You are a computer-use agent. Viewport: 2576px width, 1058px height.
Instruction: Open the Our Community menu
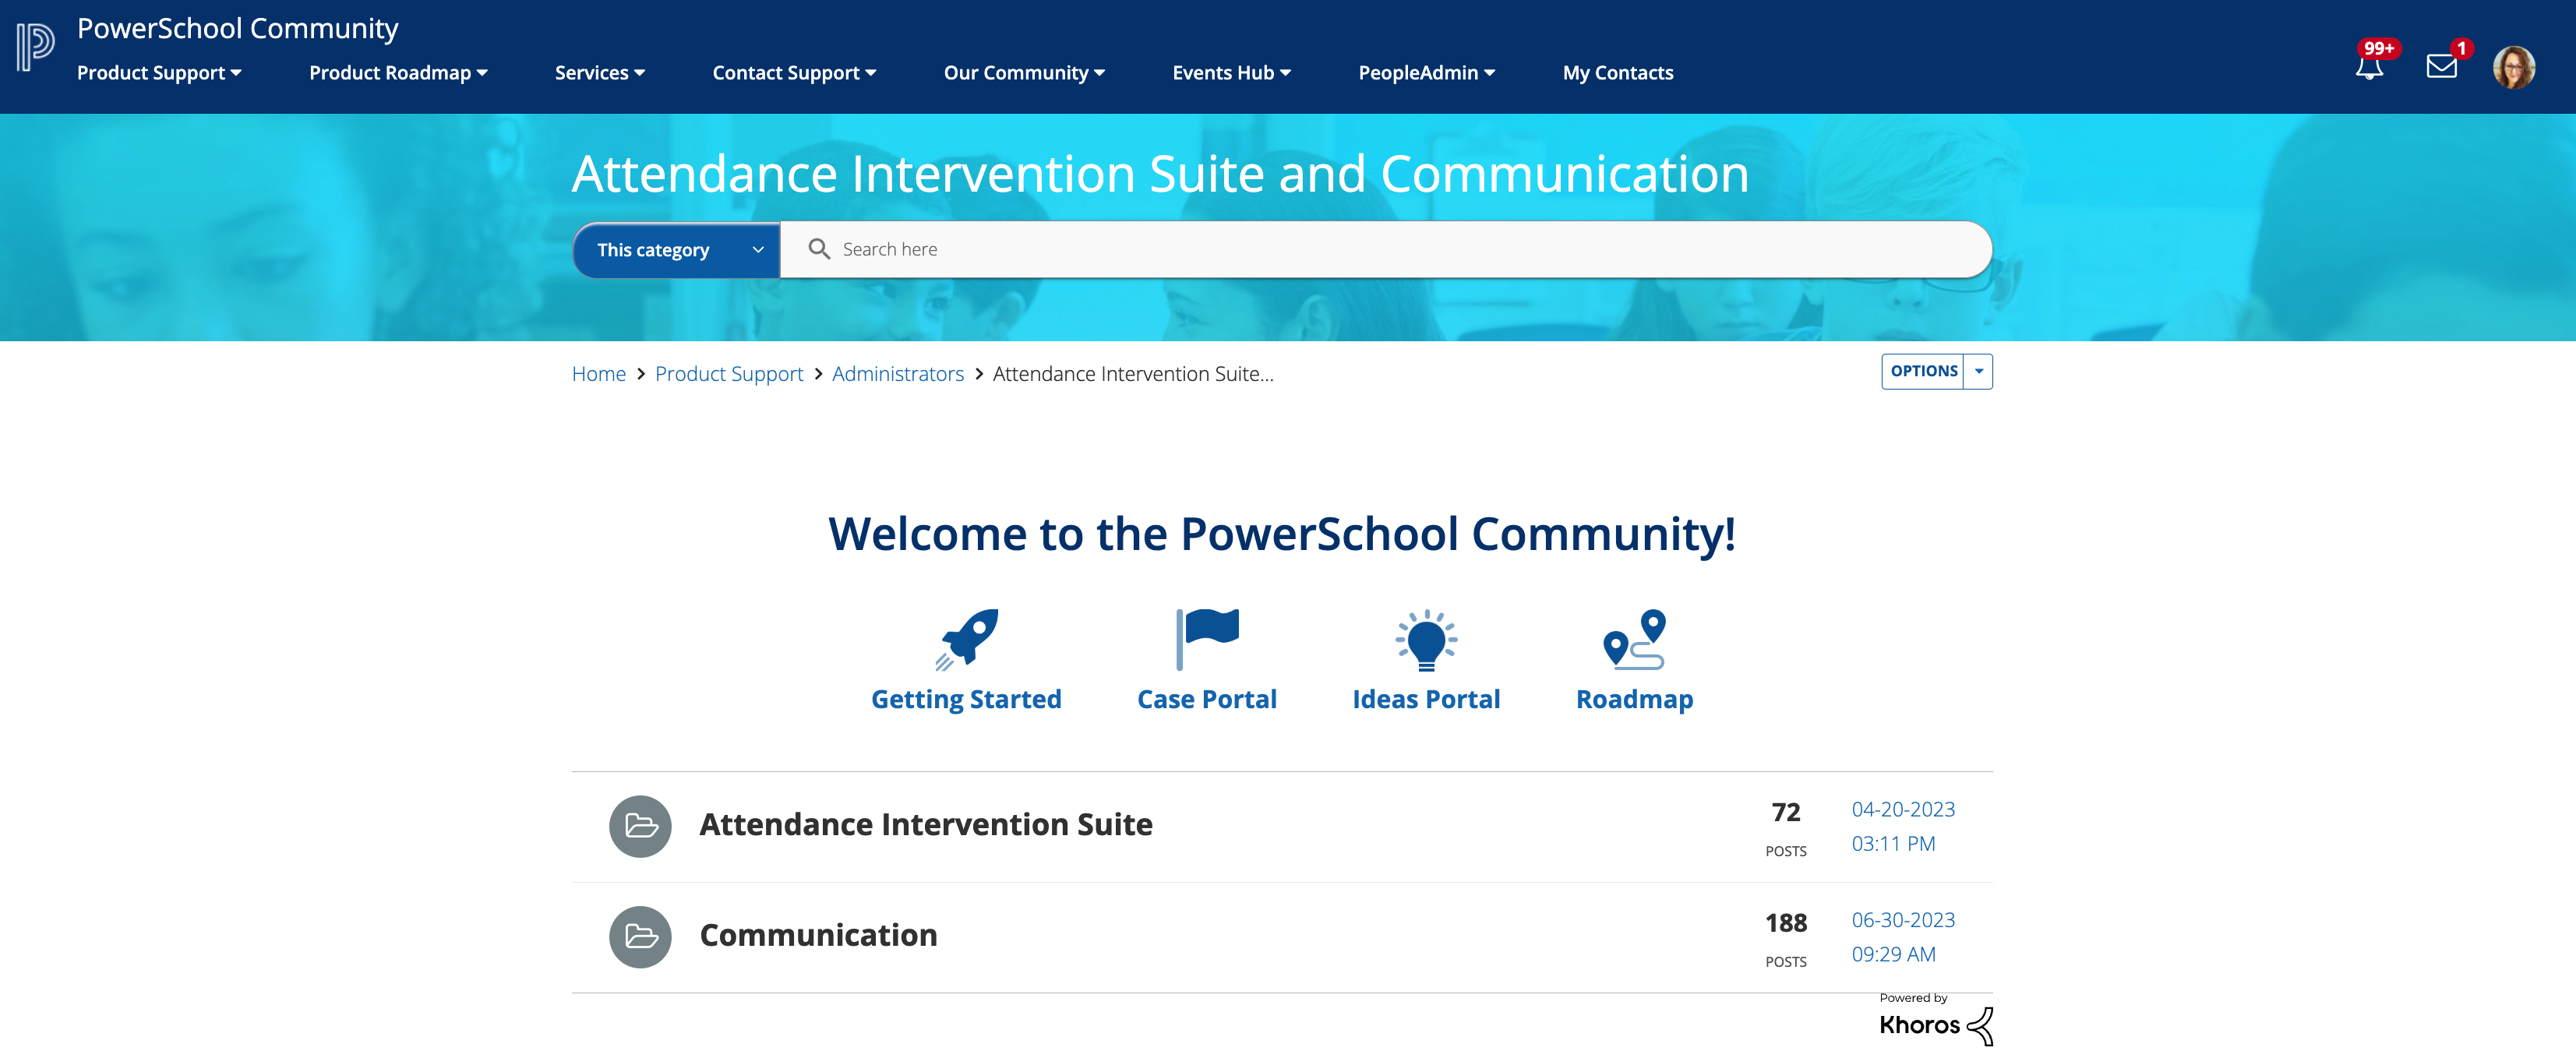(1023, 73)
